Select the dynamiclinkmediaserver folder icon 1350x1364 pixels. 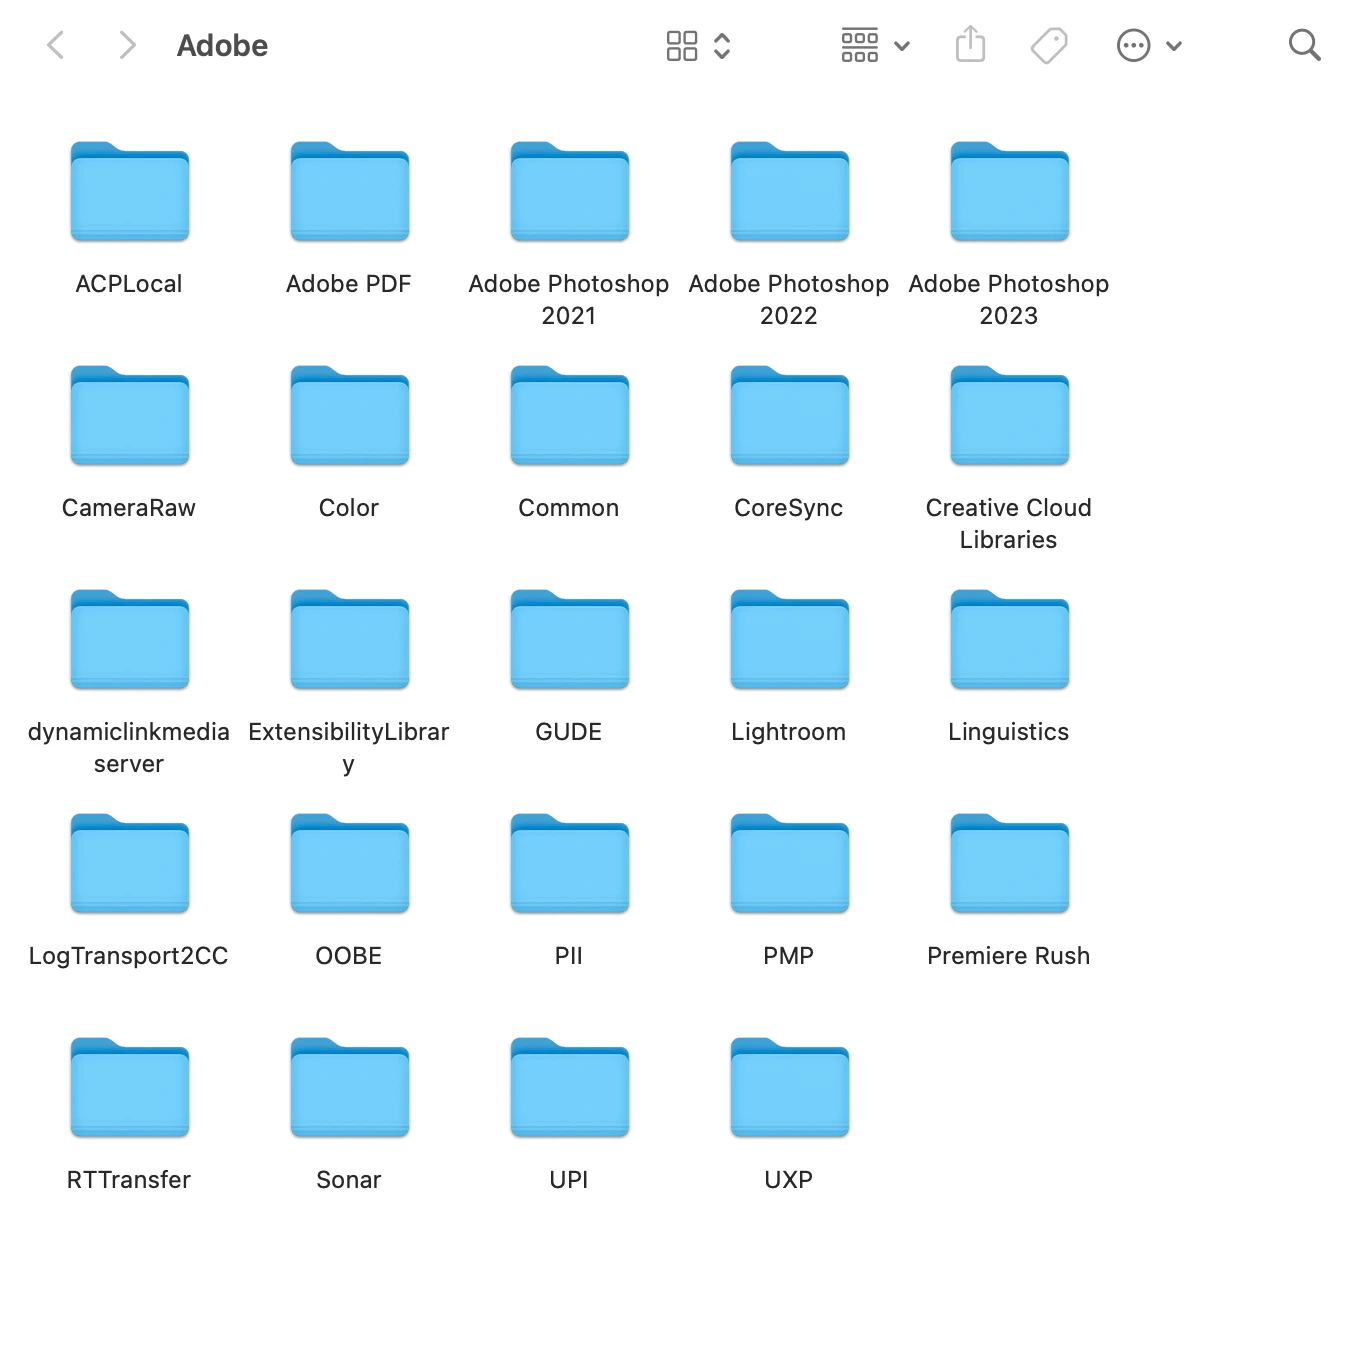(x=130, y=640)
